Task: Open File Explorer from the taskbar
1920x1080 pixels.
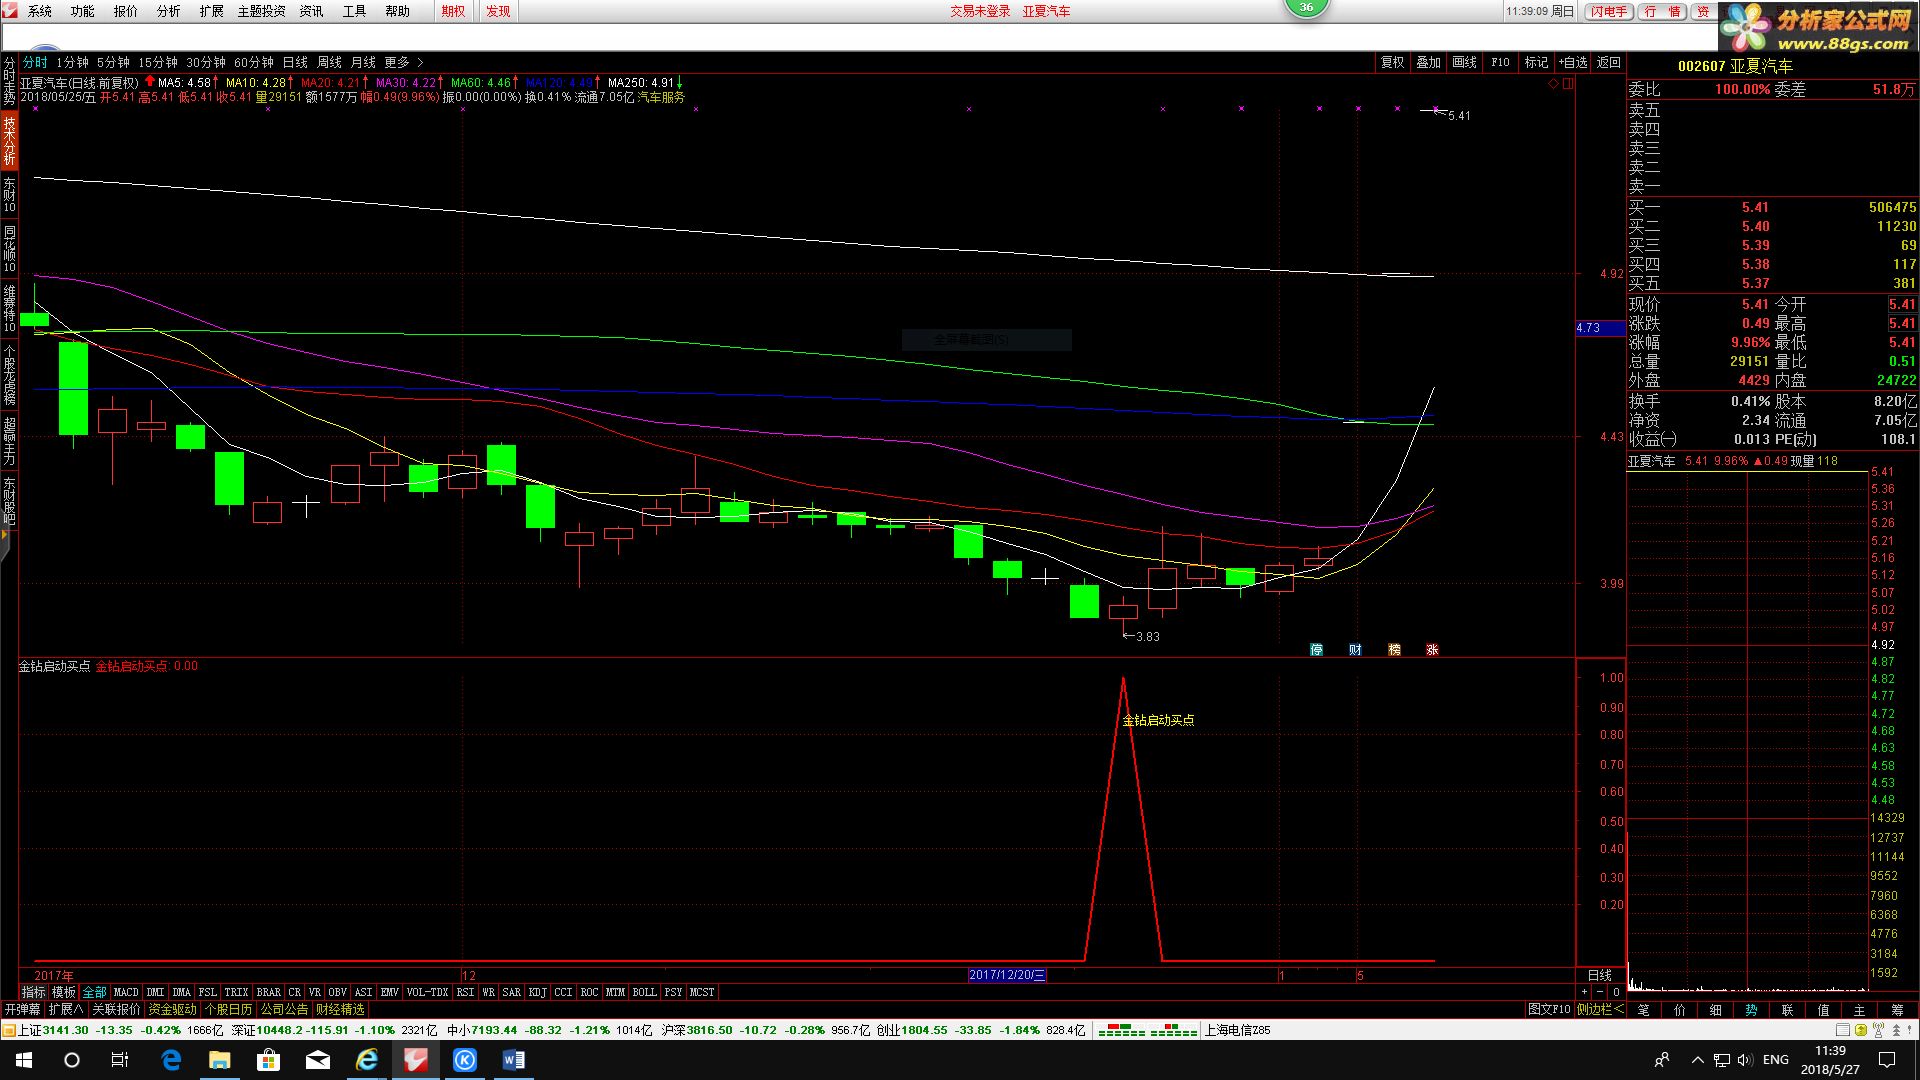Action: click(219, 1060)
